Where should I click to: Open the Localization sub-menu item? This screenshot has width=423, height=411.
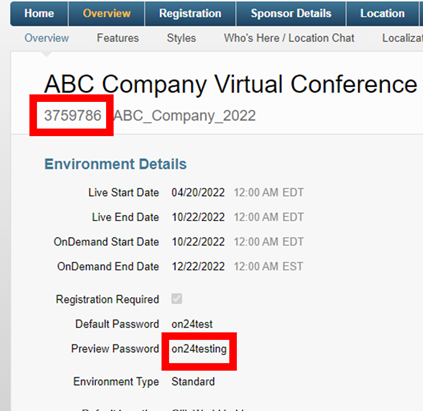coord(402,38)
